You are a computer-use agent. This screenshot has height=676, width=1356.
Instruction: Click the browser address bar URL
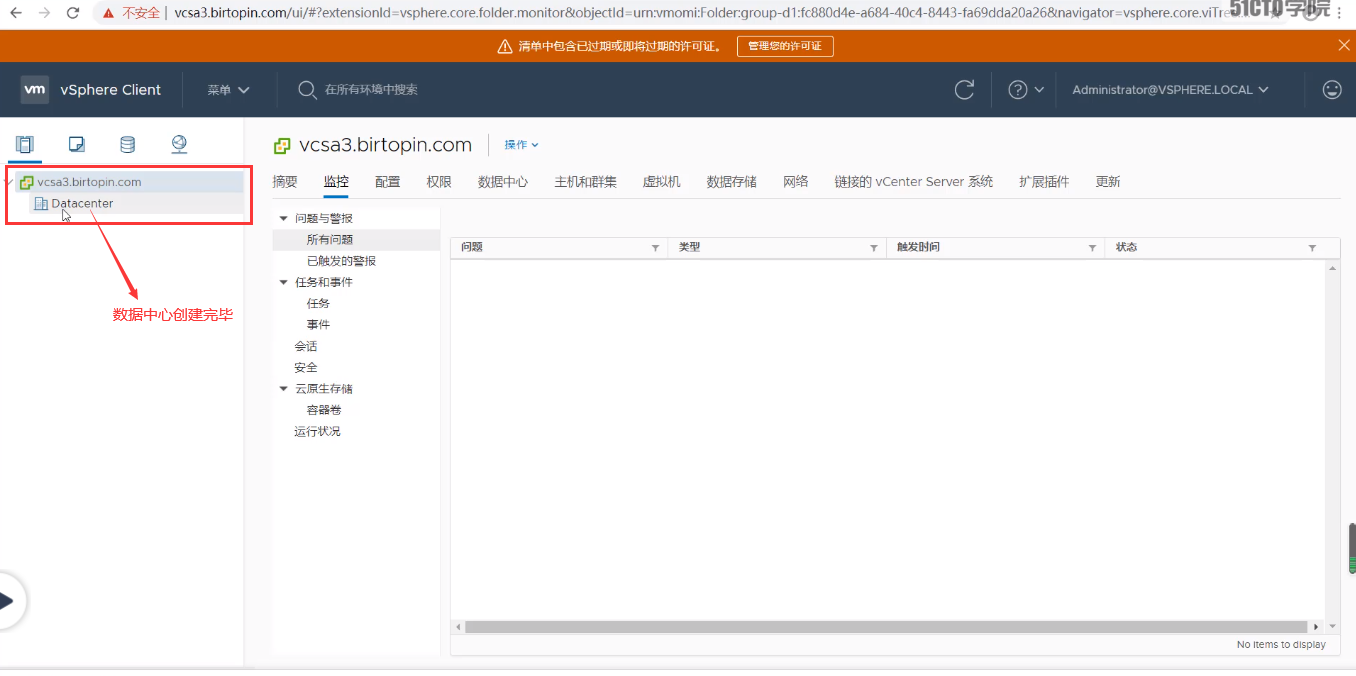pyautogui.click(x=700, y=13)
